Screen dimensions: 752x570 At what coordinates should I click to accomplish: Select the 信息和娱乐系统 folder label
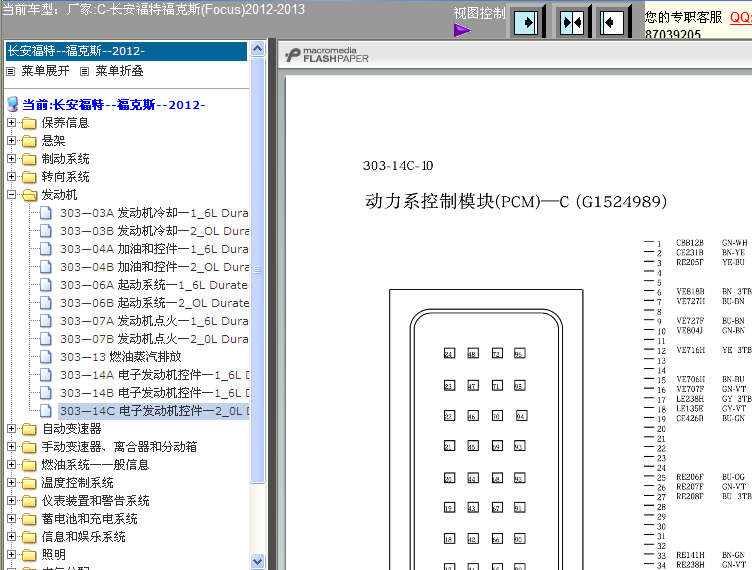pyautogui.click(x=83, y=537)
